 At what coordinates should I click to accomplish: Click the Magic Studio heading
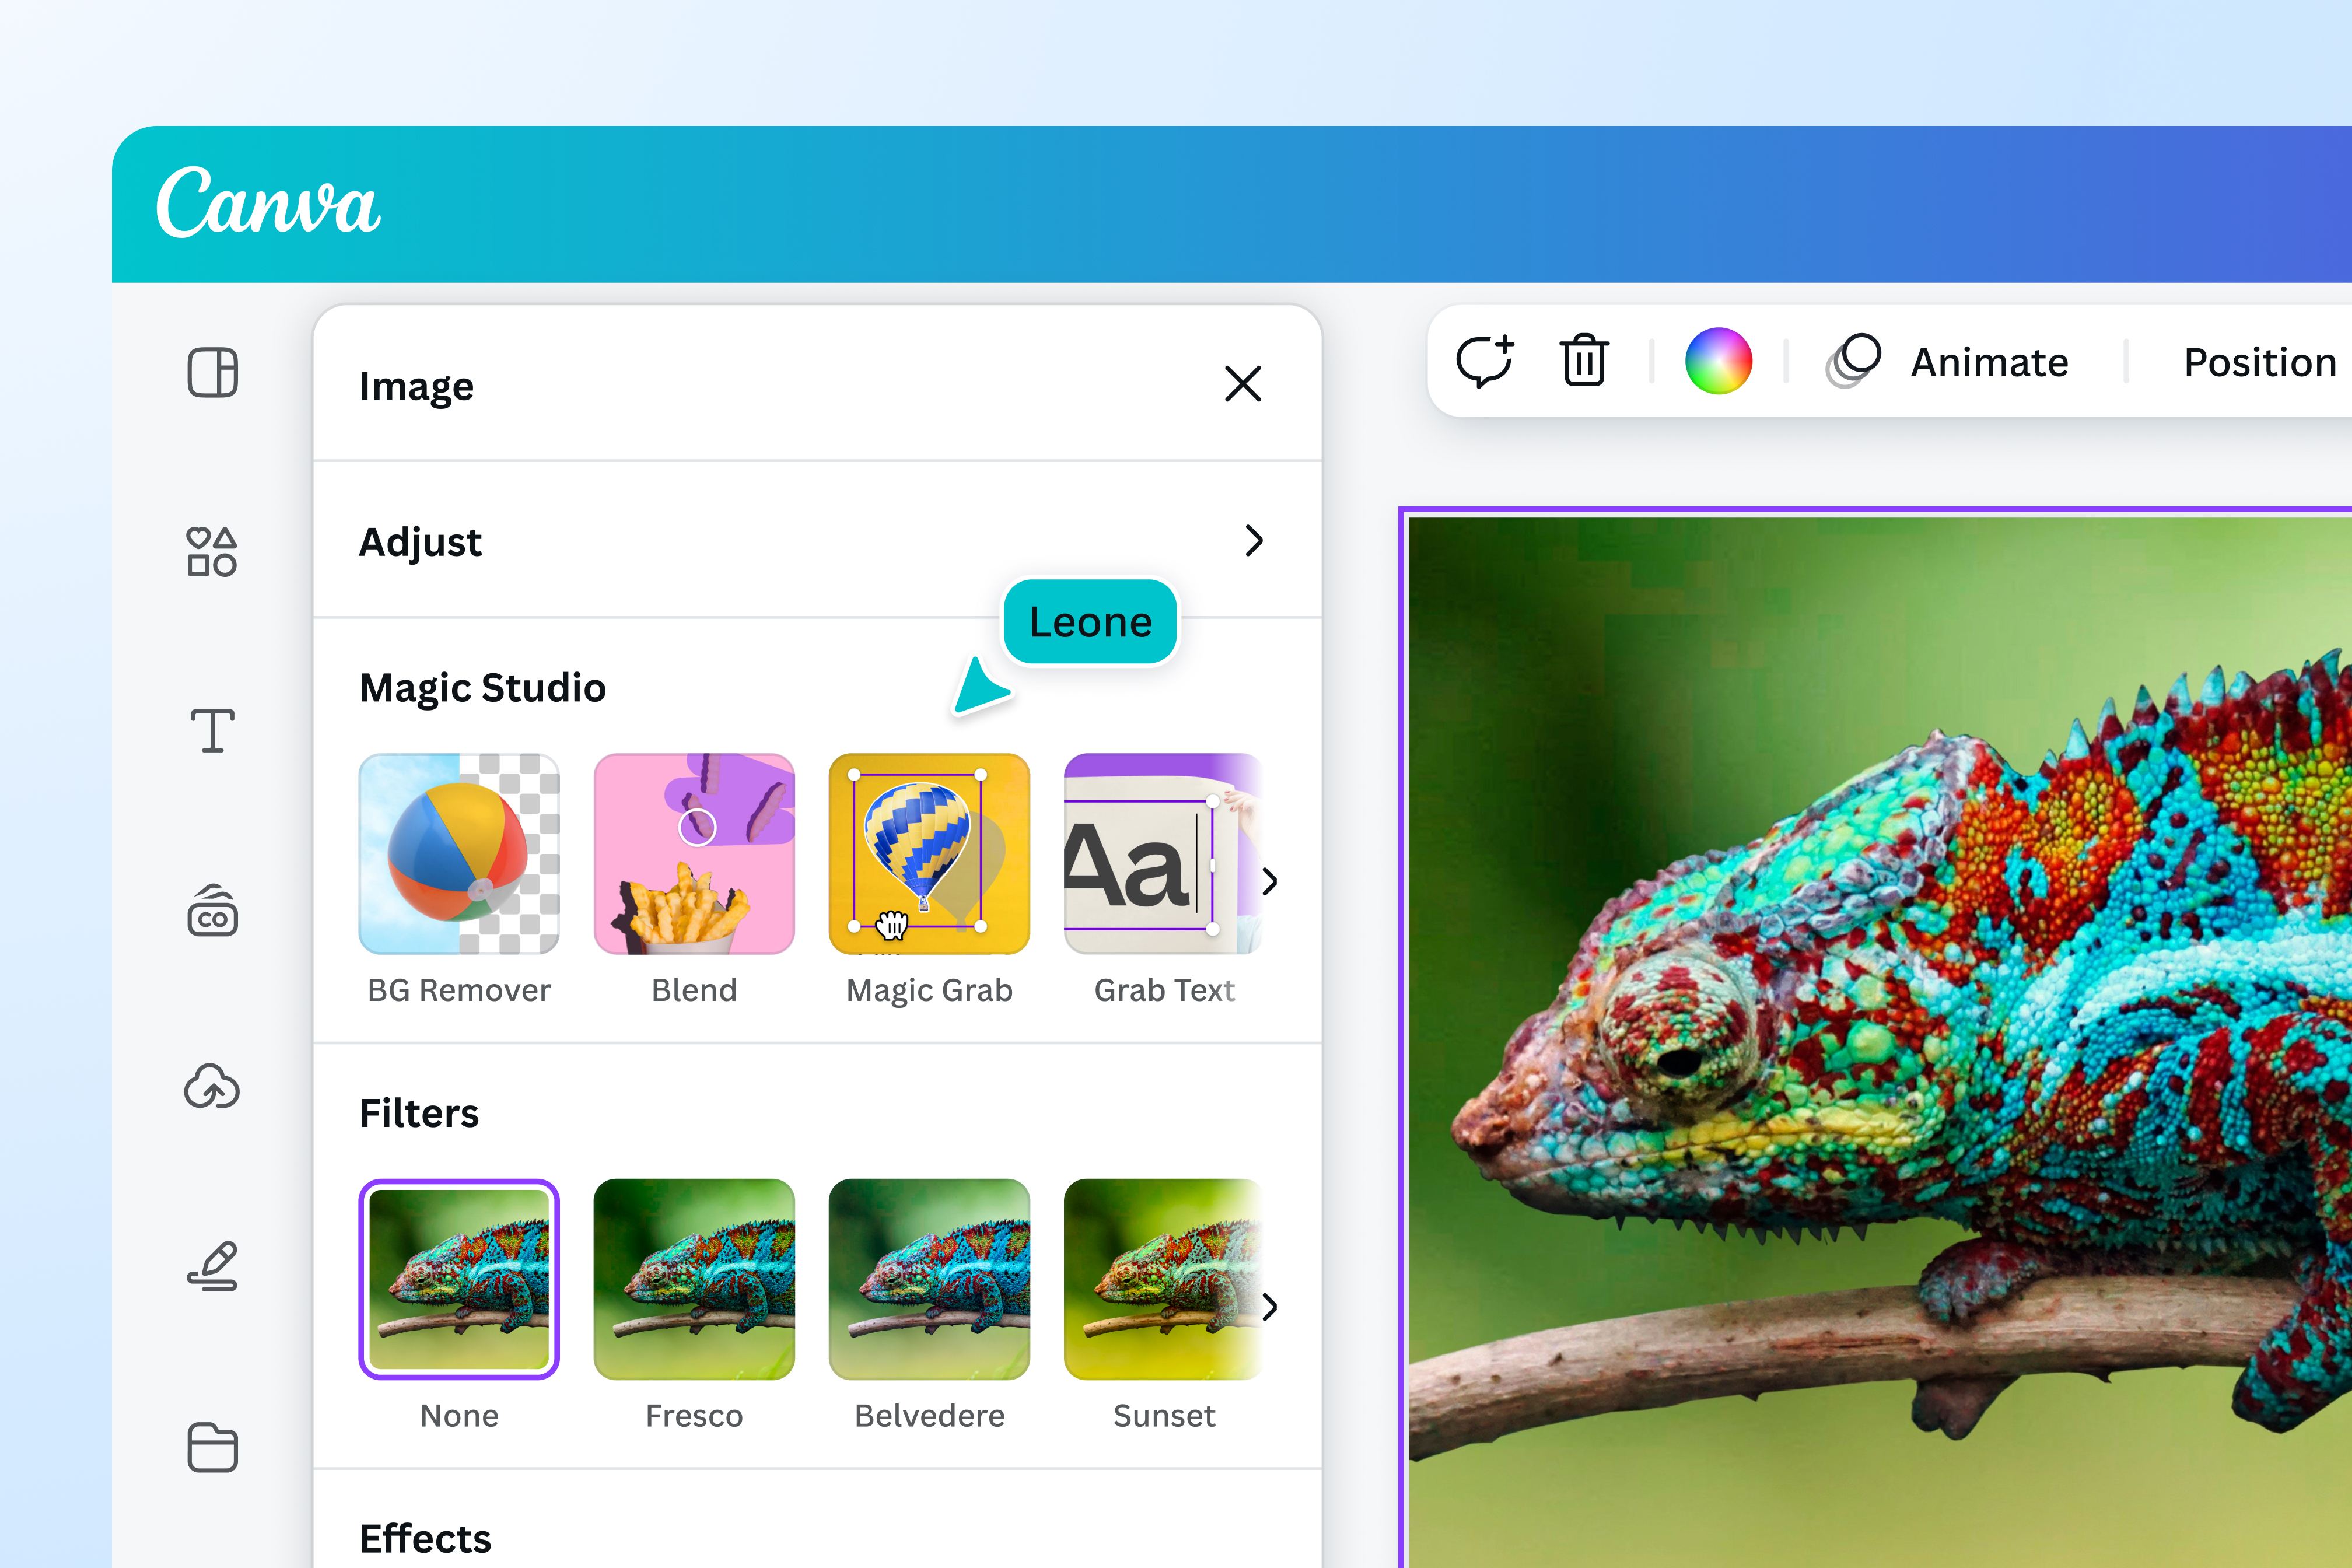(x=483, y=687)
